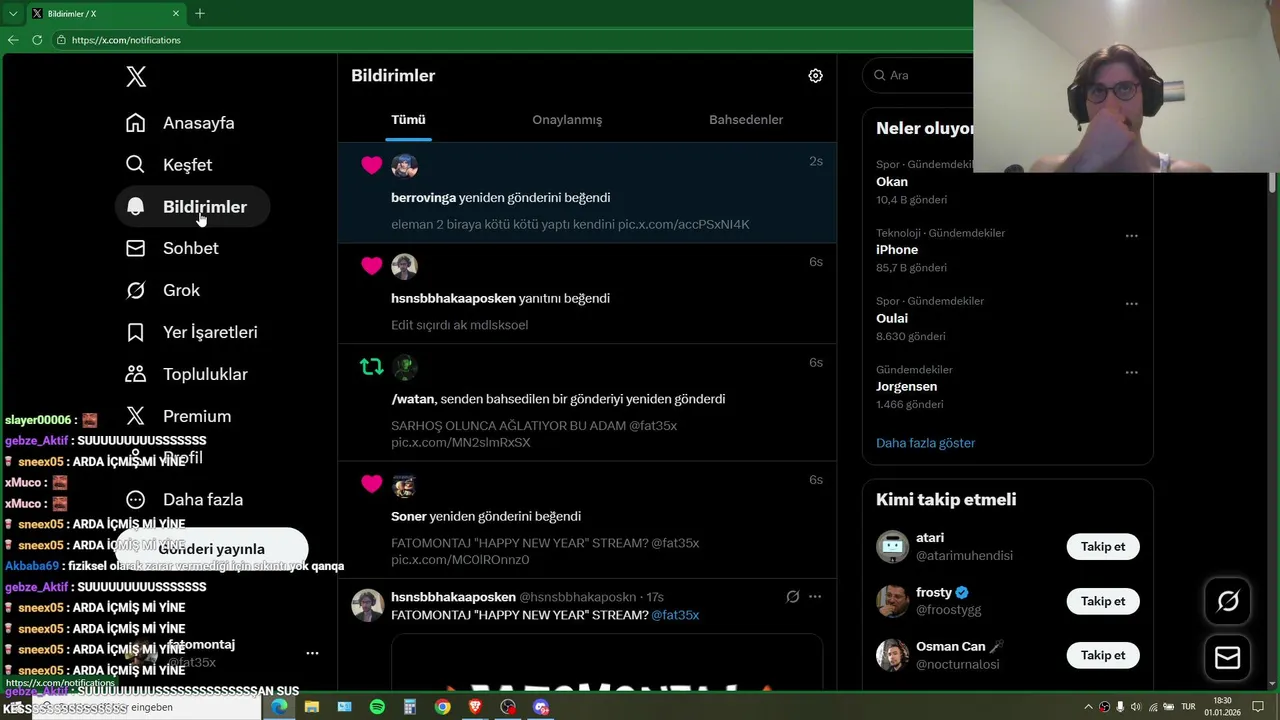Open Spotify from the taskbar
The width and height of the screenshot is (1280, 720).
click(x=377, y=707)
